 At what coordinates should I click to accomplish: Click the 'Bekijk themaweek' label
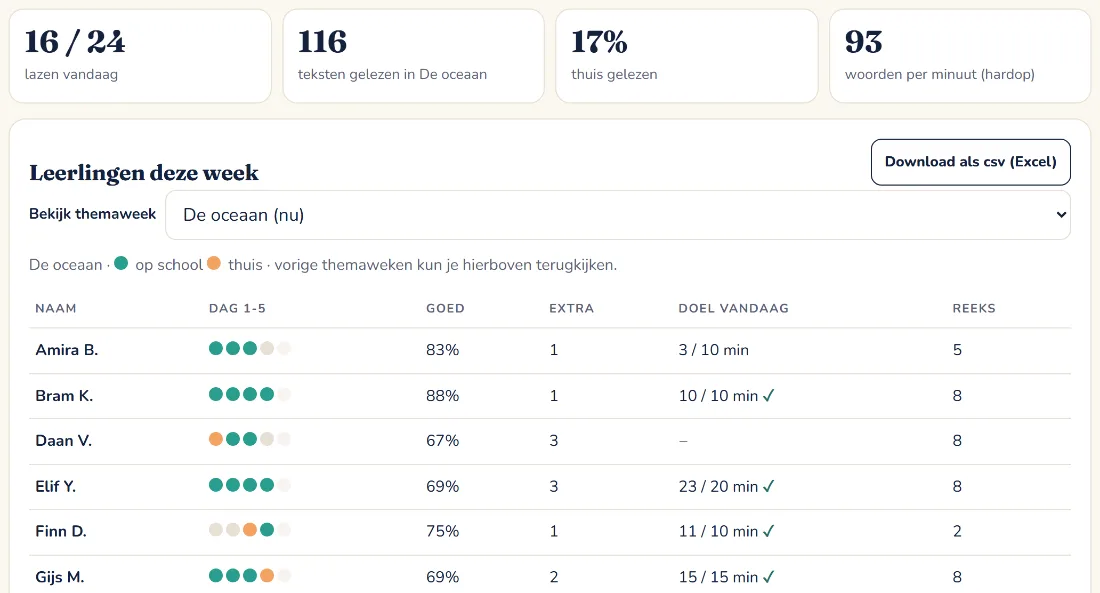point(93,214)
